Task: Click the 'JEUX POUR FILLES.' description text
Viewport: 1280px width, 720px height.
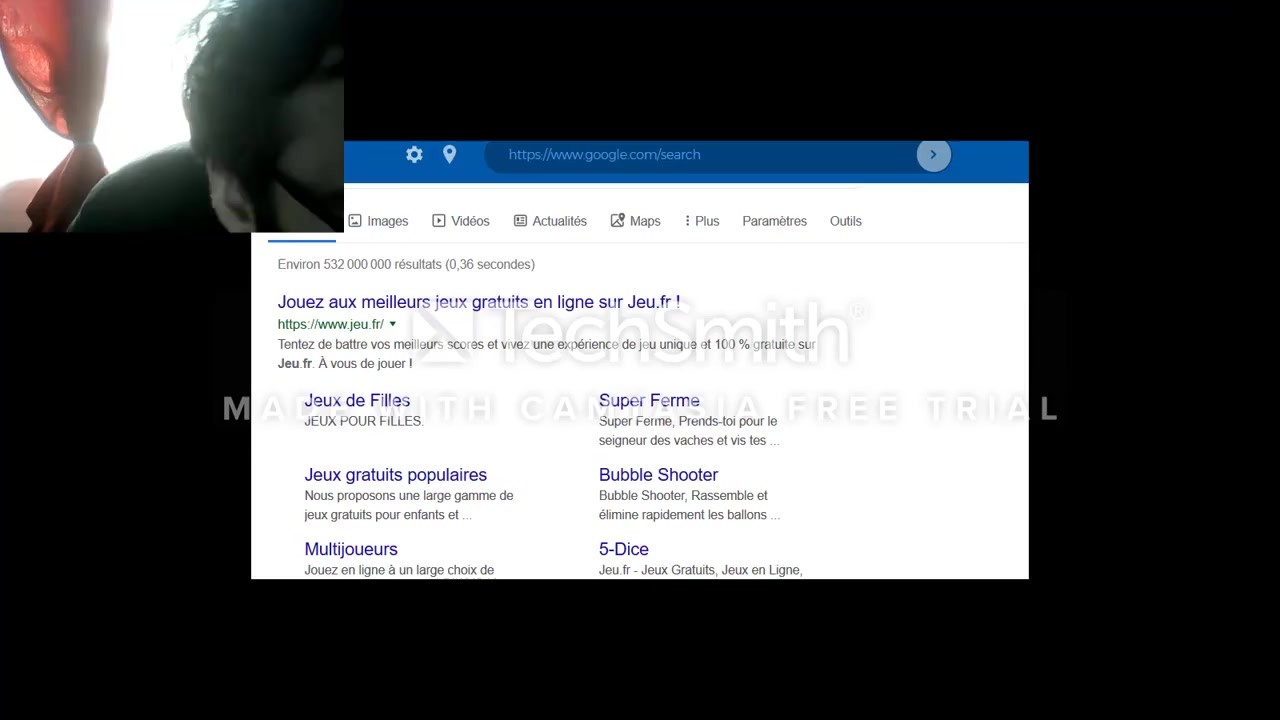Action: coord(364,421)
